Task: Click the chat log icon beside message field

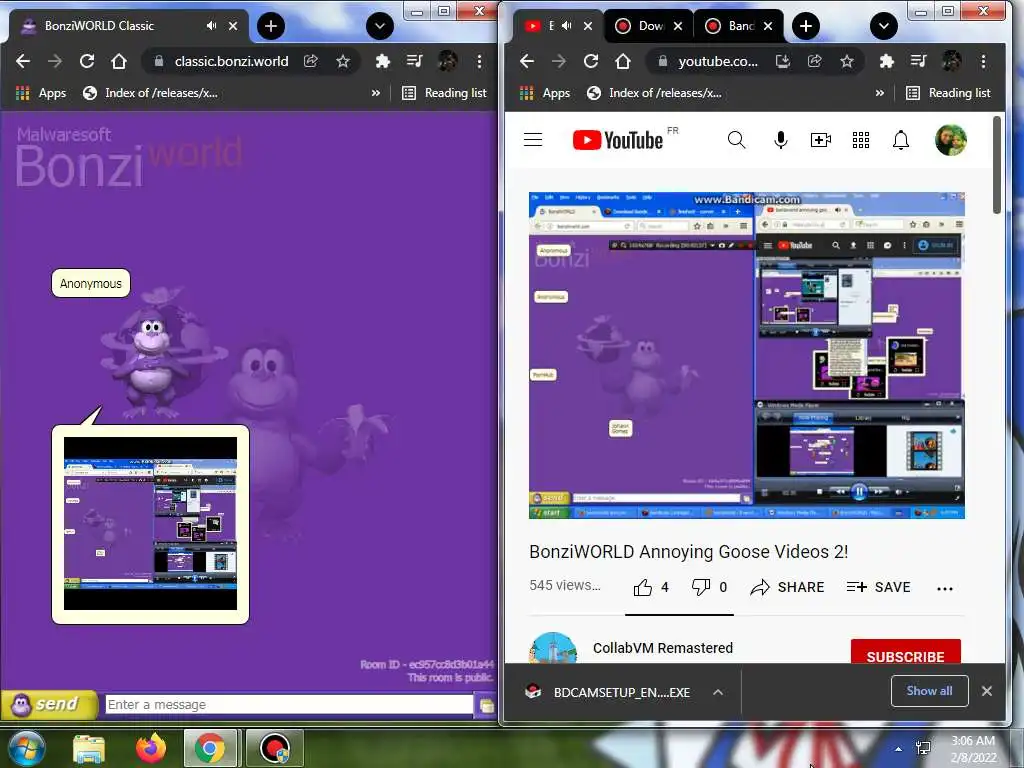Action: [486, 705]
